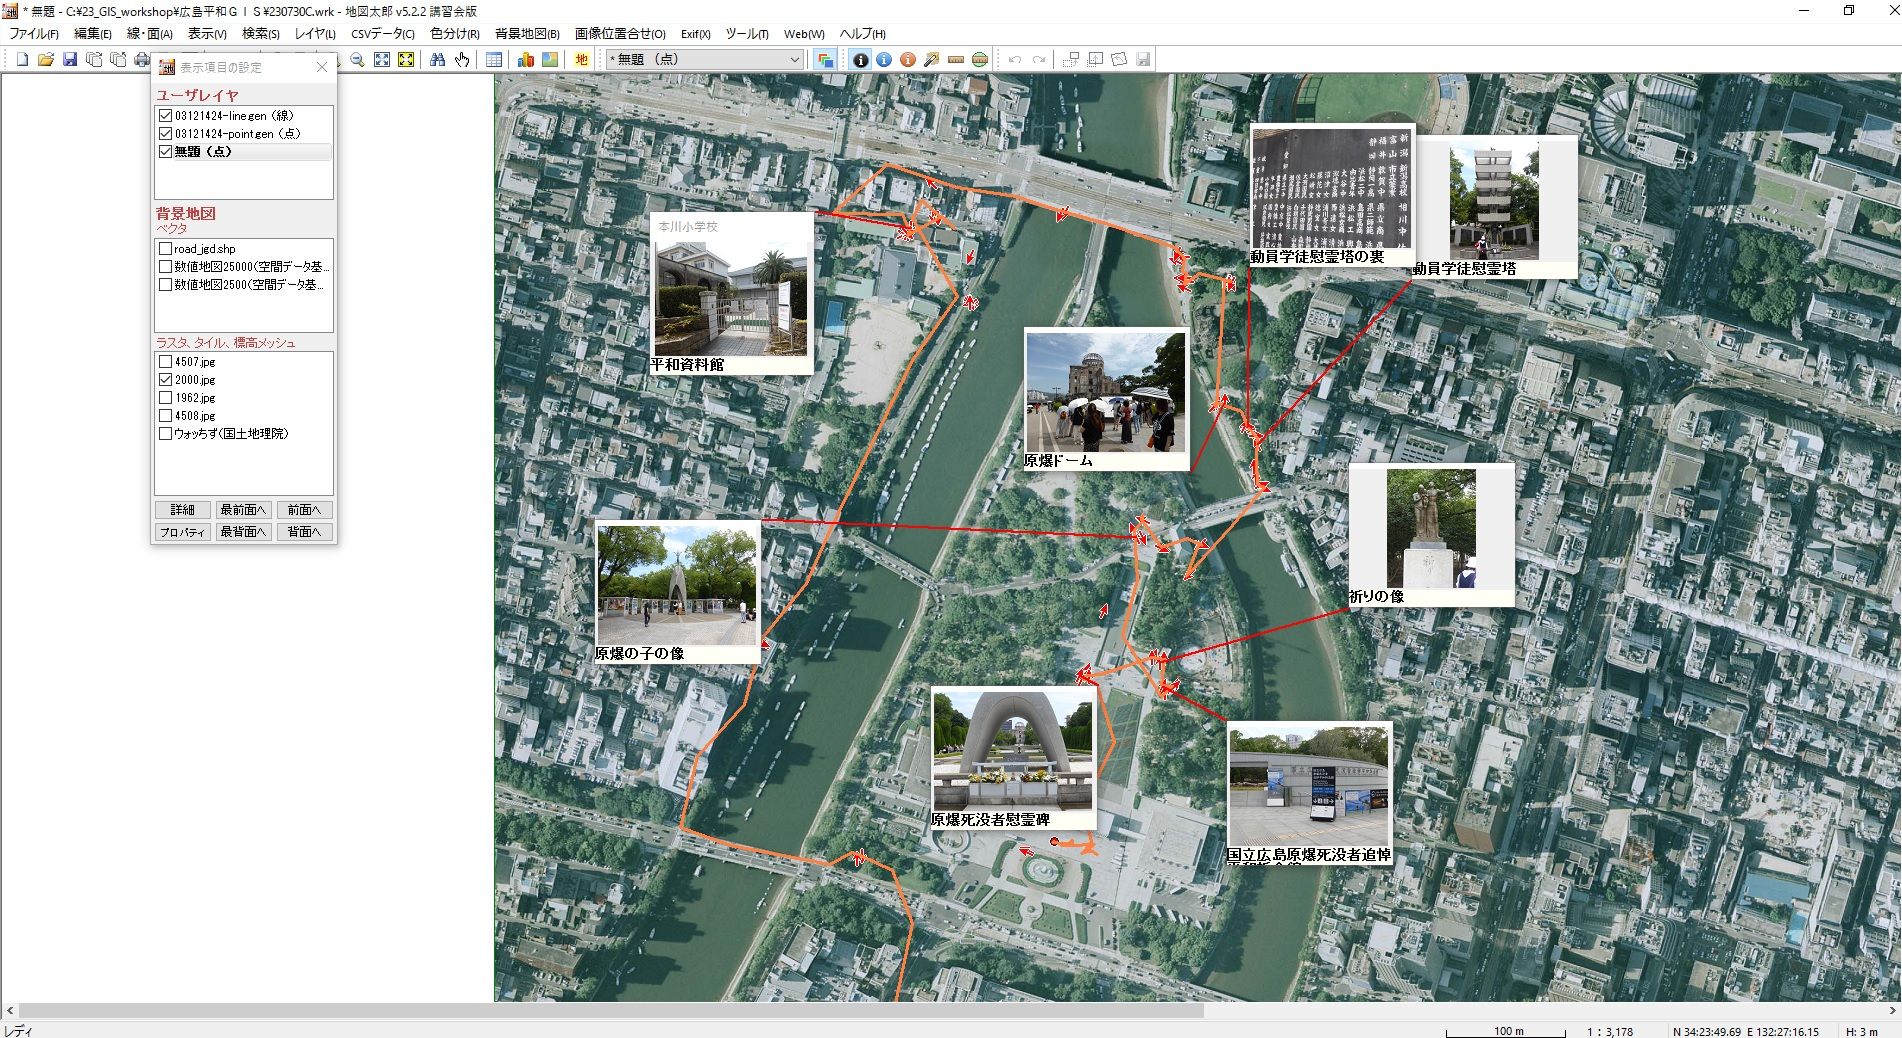The image size is (1902, 1038).
Task: Click the binoculars search icon
Action: (437, 60)
